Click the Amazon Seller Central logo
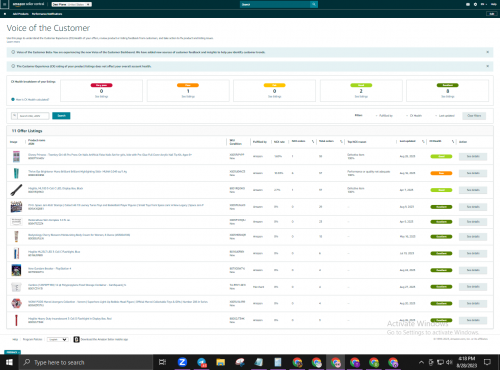The image size is (500, 370). point(28,4)
